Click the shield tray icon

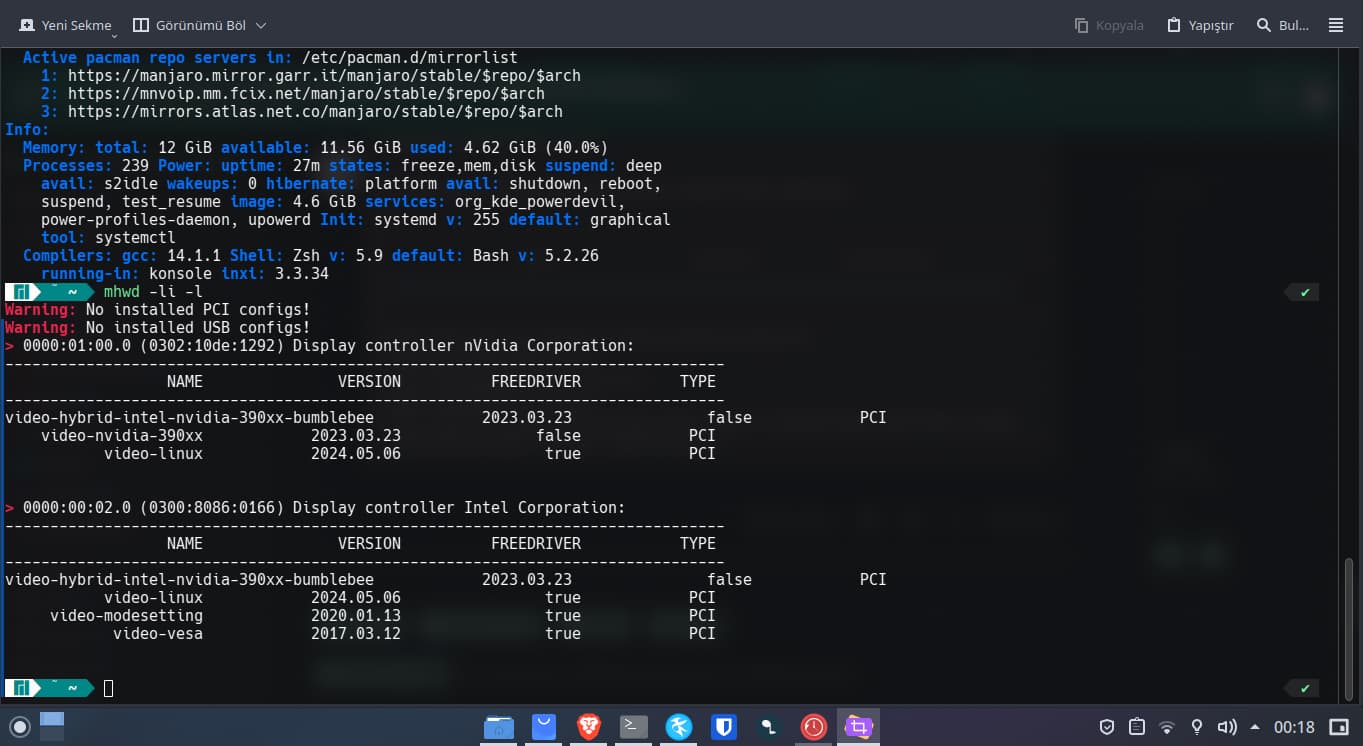(x=1106, y=727)
